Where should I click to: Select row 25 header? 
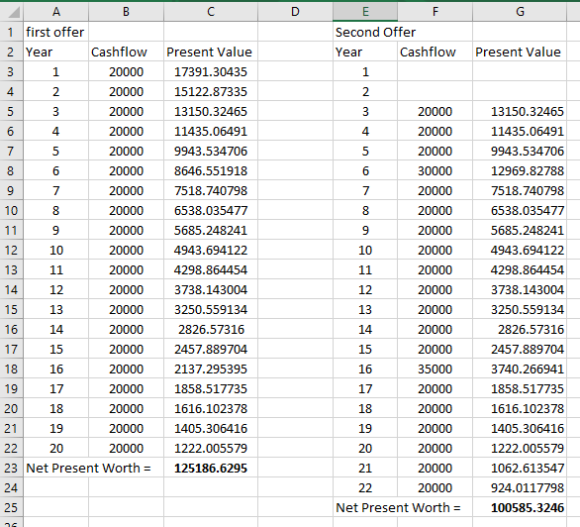coord(11,508)
